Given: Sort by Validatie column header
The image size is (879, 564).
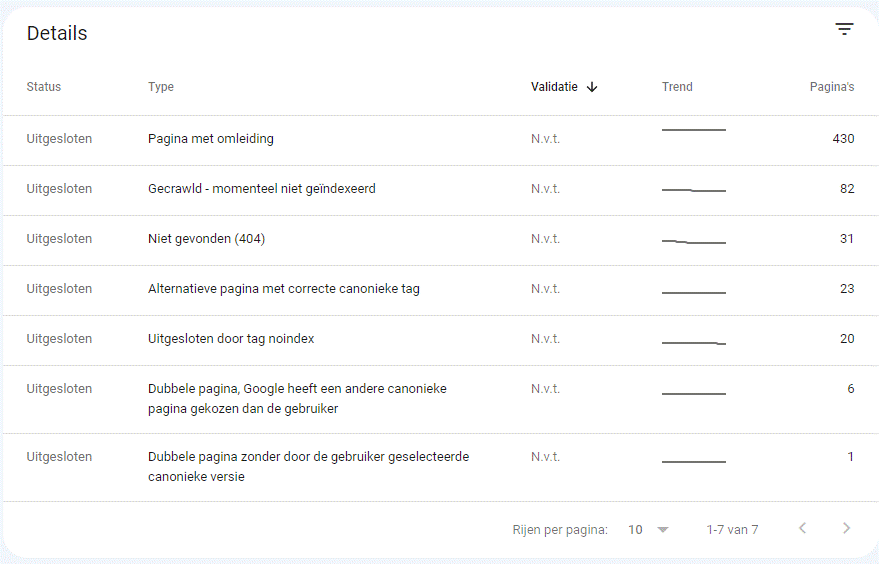Looking at the screenshot, I should (554, 87).
